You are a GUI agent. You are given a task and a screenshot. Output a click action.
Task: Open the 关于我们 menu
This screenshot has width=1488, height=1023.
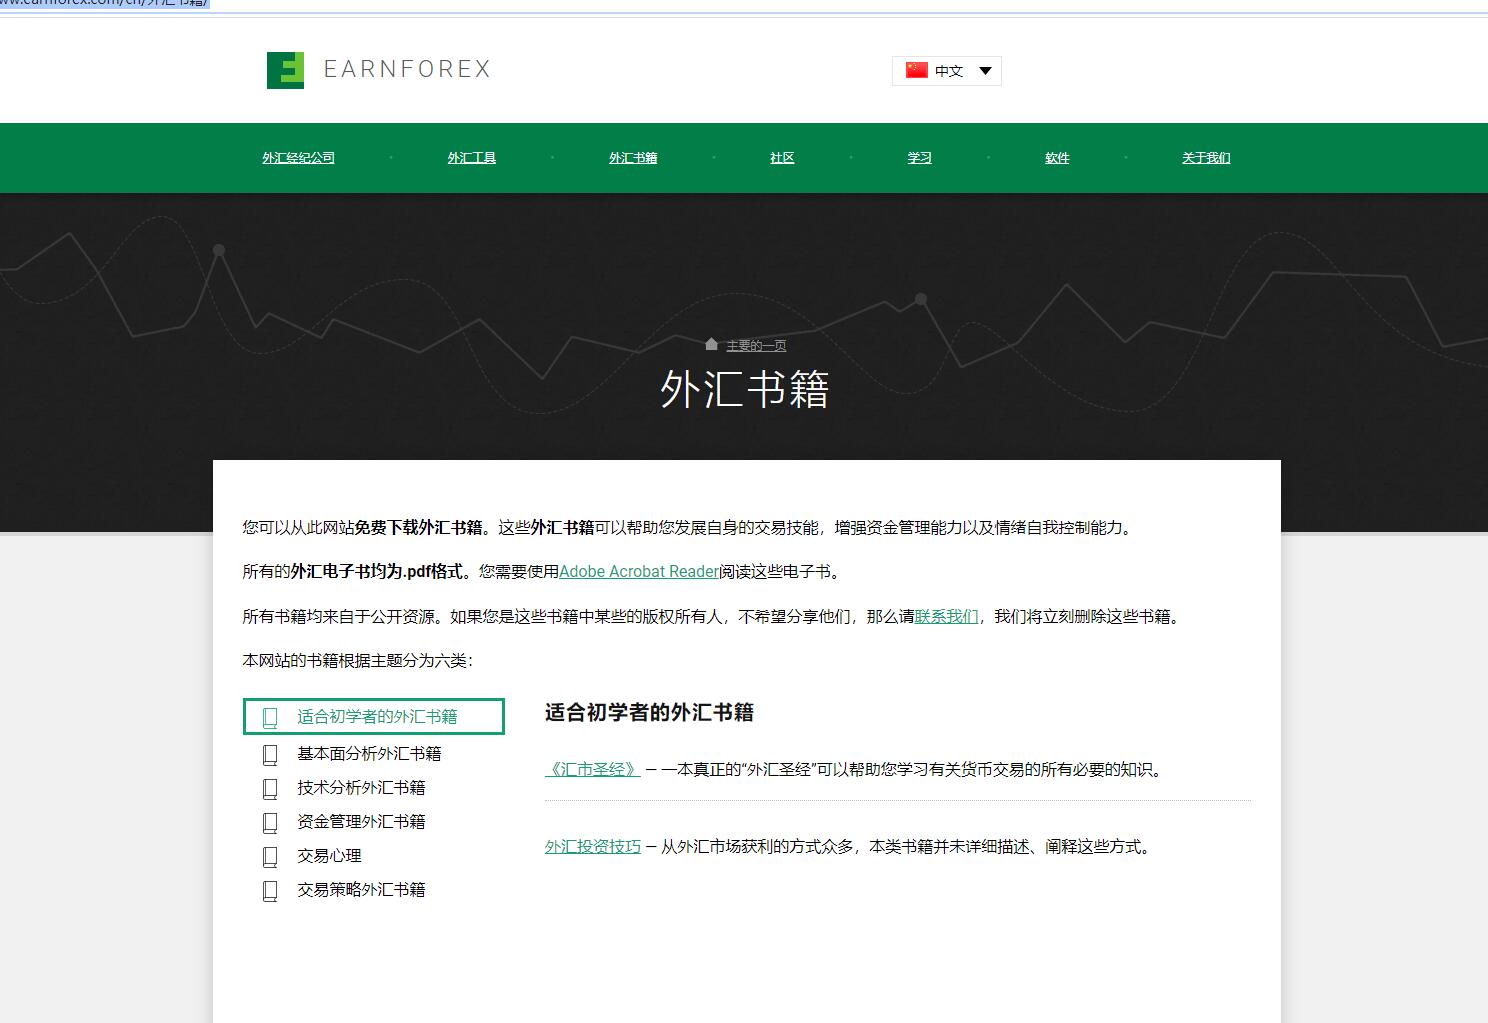[1206, 158]
